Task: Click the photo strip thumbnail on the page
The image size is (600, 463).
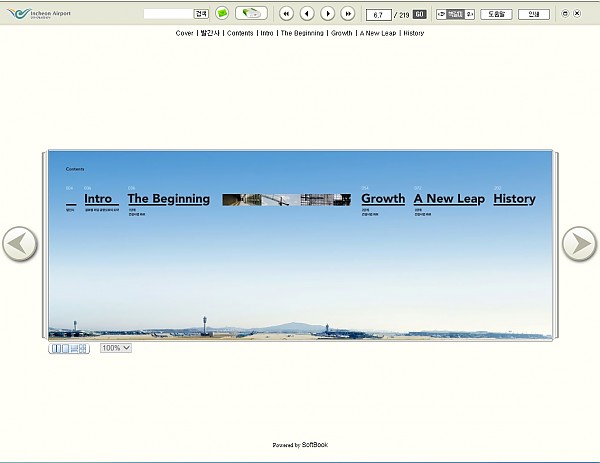Action: [287, 200]
